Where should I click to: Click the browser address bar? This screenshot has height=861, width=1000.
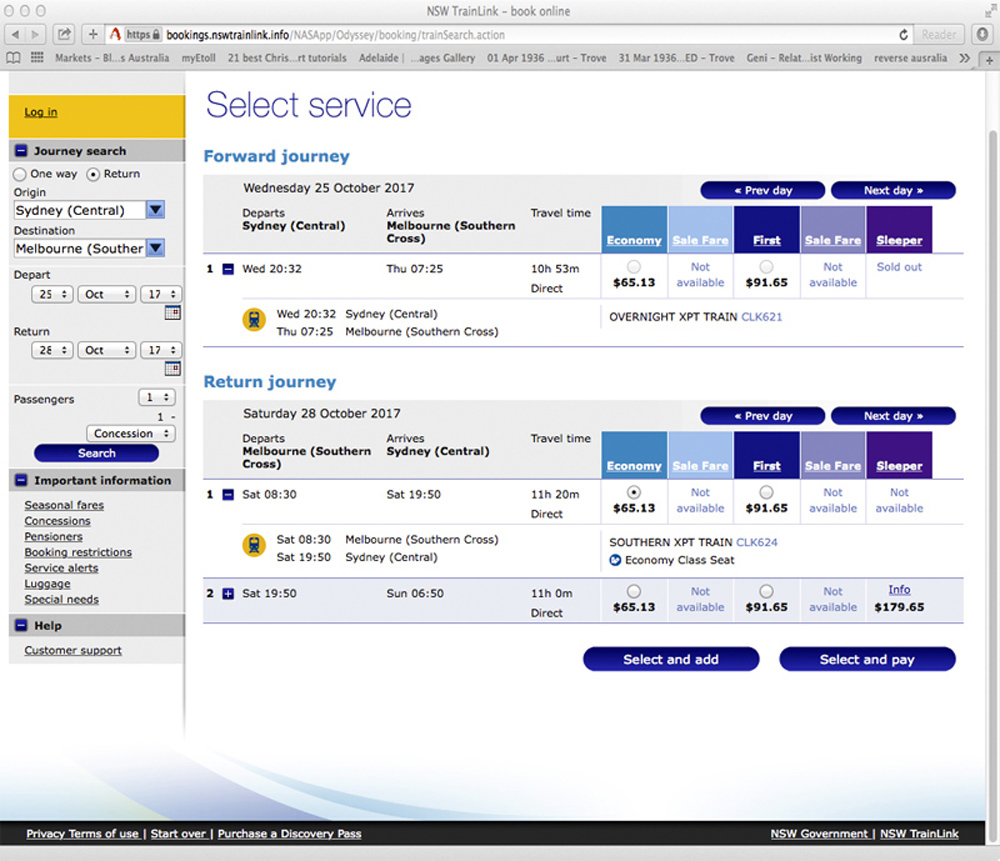pos(500,34)
